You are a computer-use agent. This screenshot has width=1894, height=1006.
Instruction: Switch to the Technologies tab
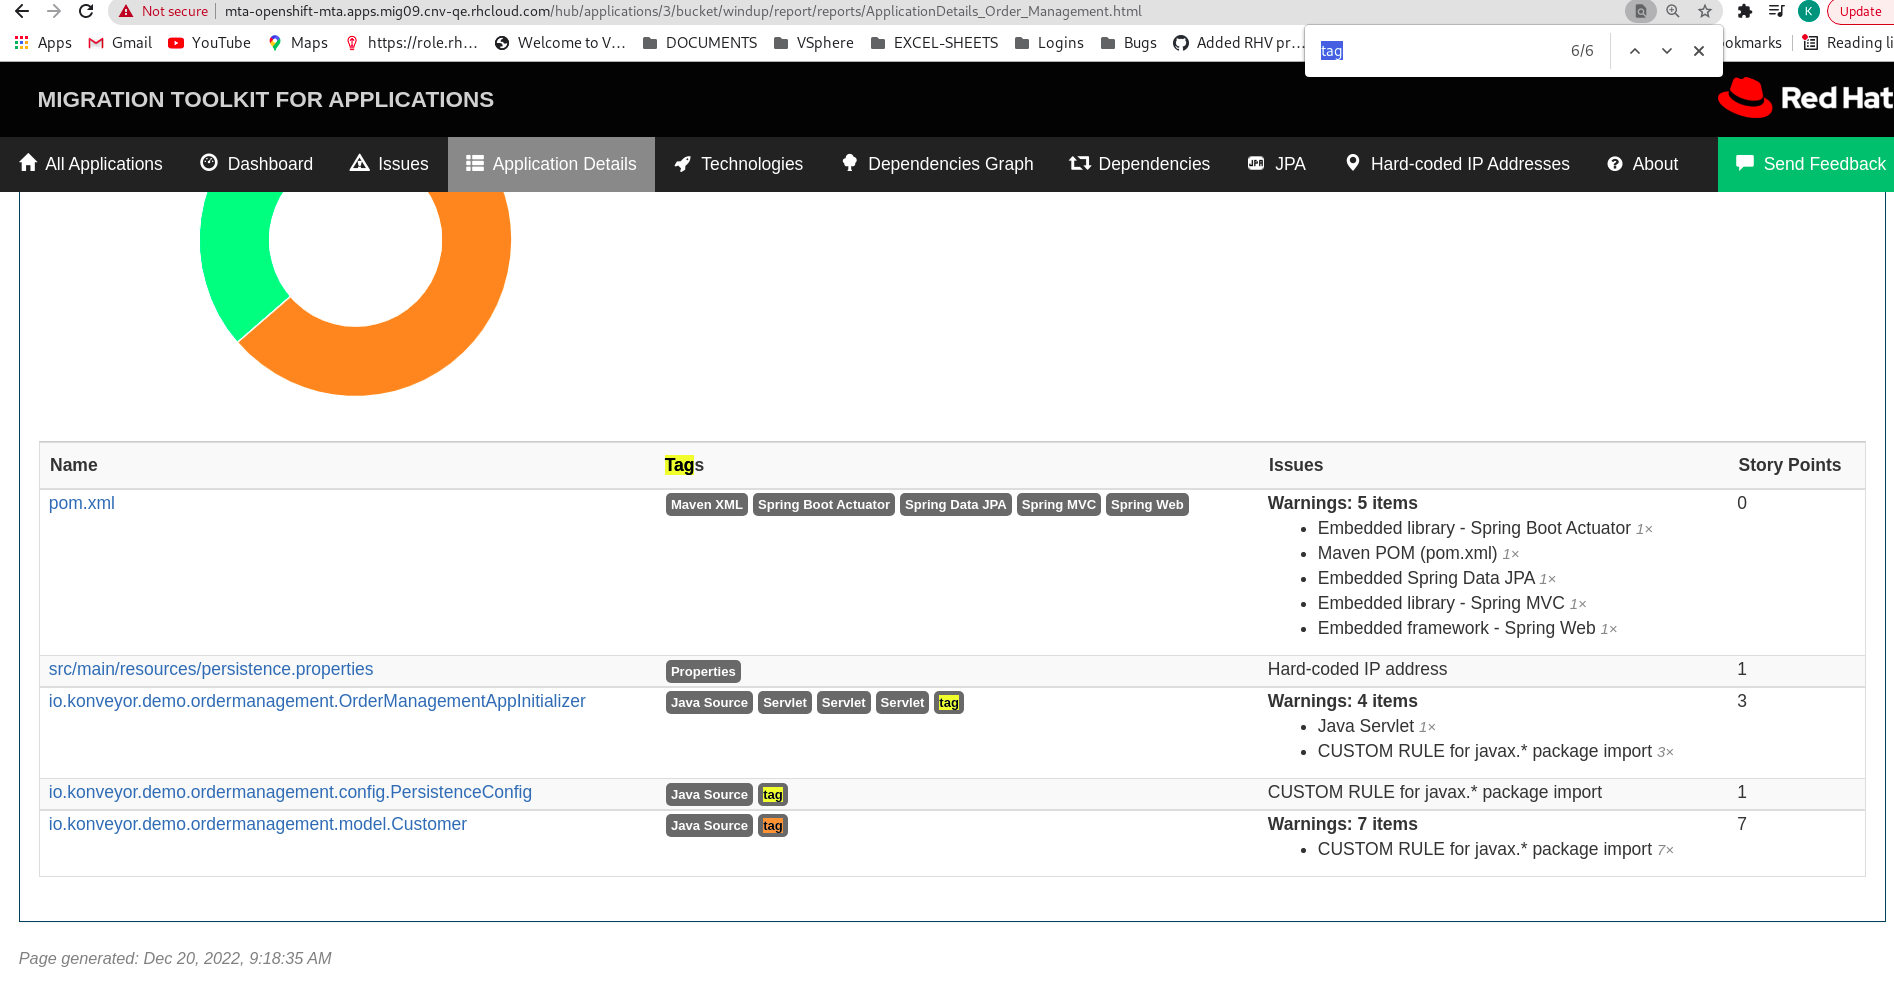tap(738, 164)
